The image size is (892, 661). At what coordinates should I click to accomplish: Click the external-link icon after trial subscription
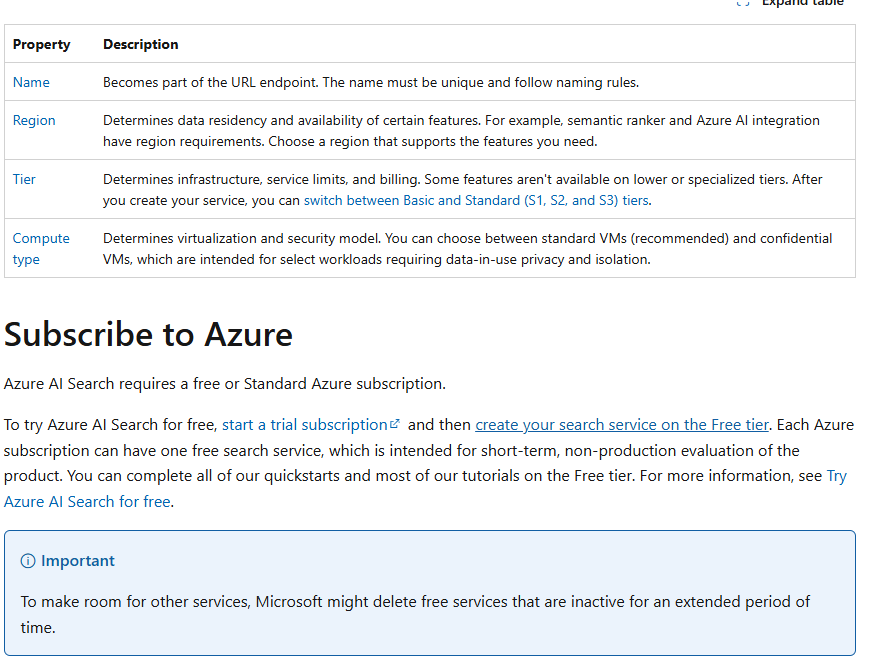(396, 424)
